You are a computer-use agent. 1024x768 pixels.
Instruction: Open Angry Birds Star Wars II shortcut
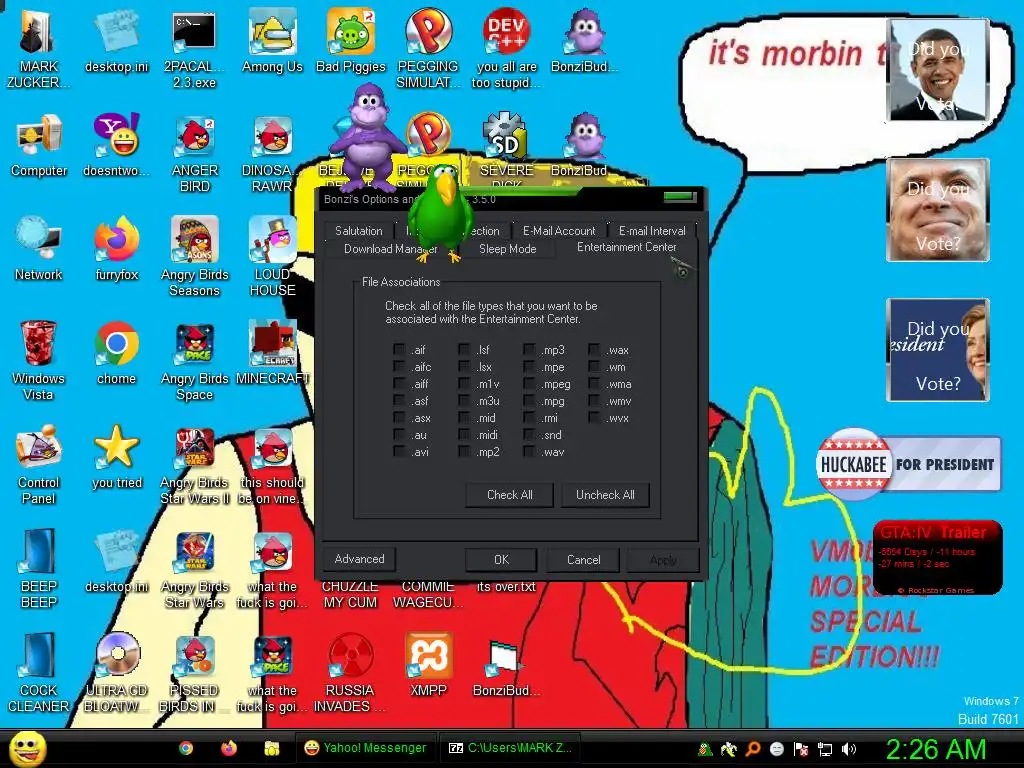point(194,465)
